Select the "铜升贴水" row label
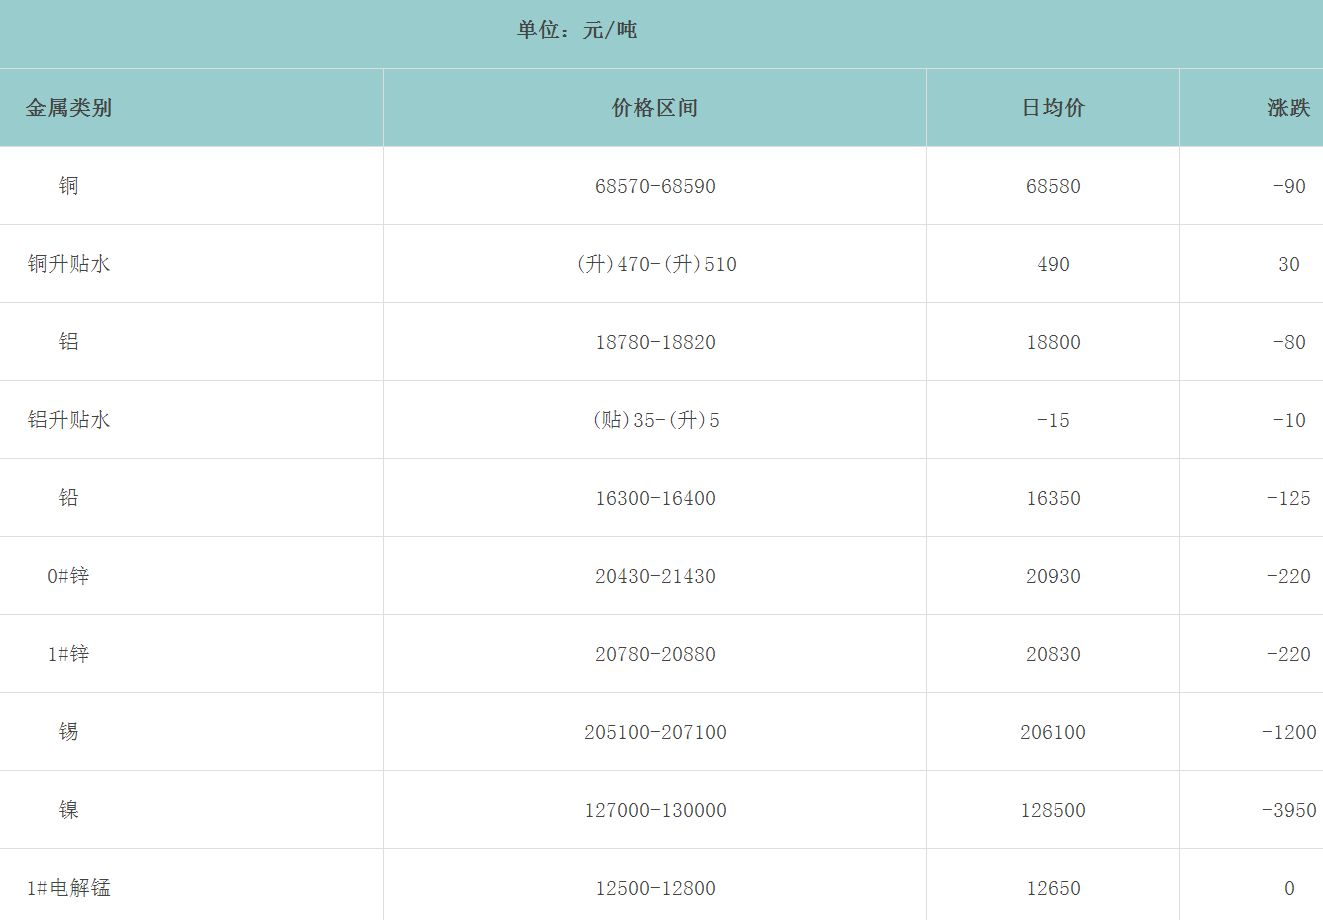Image resolution: width=1323 pixels, height=920 pixels. [69, 264]
